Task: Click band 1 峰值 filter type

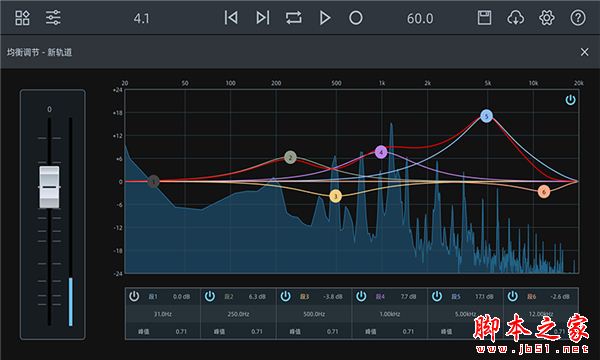Action: (x=143, y=331)
